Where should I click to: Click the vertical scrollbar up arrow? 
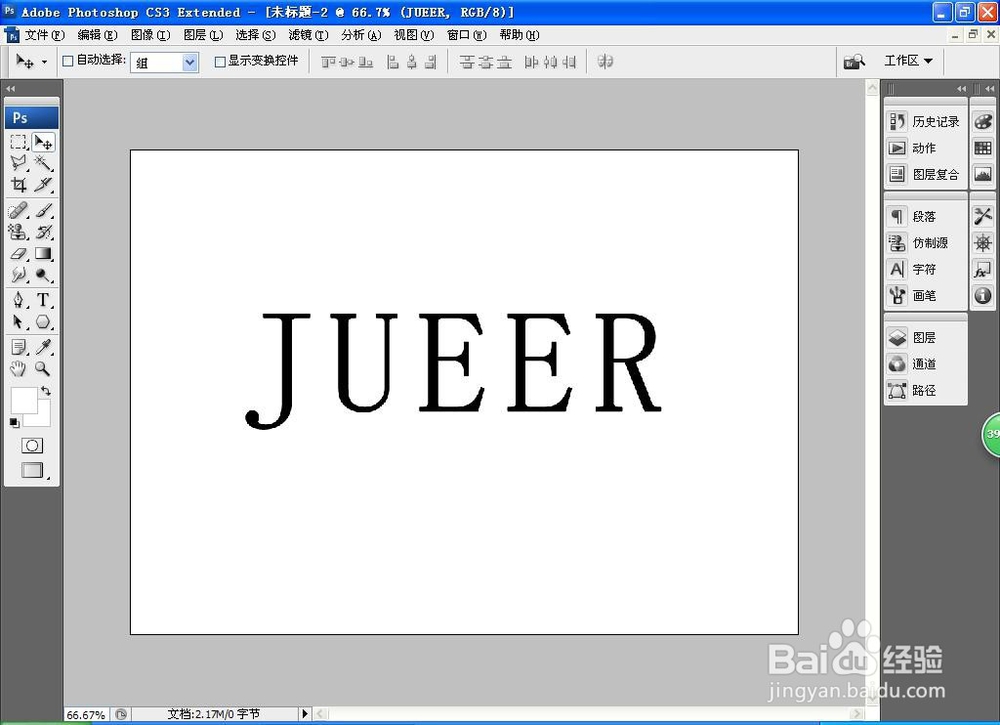click(x=872, y=88)
